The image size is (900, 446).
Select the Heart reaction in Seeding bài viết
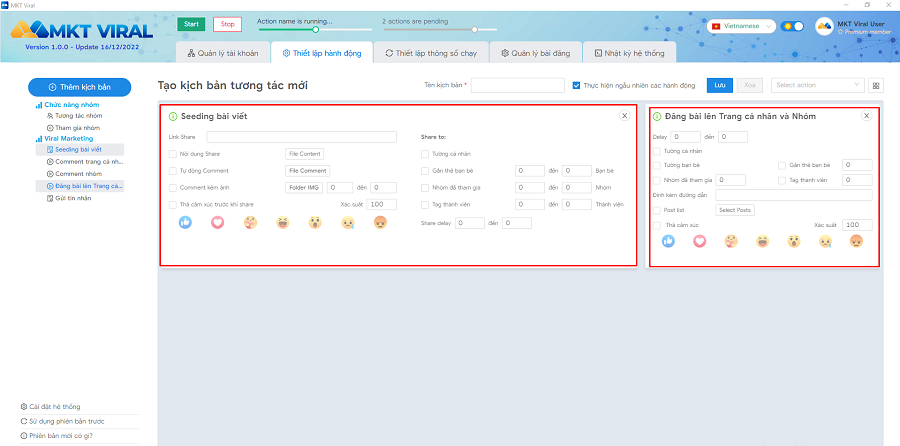click(x=217, y=223)
